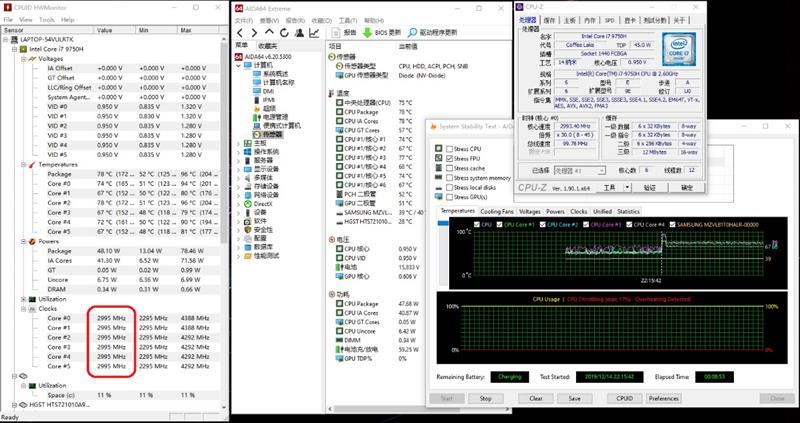Screen dimensions: 800x423
Task: Click the Intel Core i7 logo in CPU-Z
Action: (679, 49)
